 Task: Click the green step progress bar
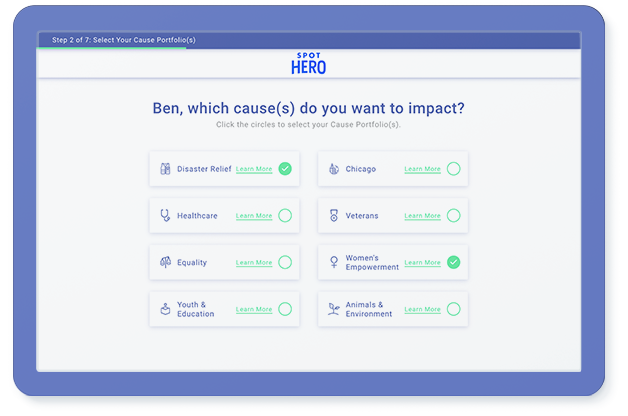pos(111,48)
